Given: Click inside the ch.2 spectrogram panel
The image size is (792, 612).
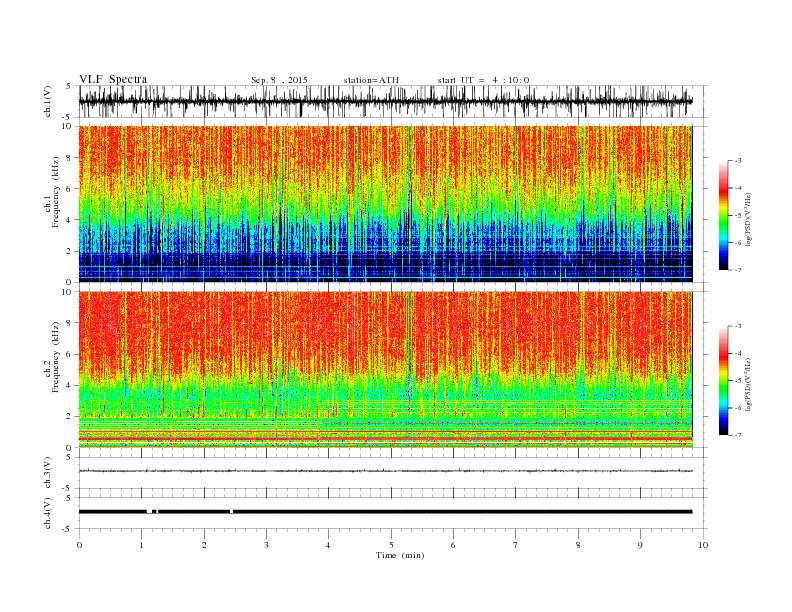Looking at the screenshot, I should (385, 369).
